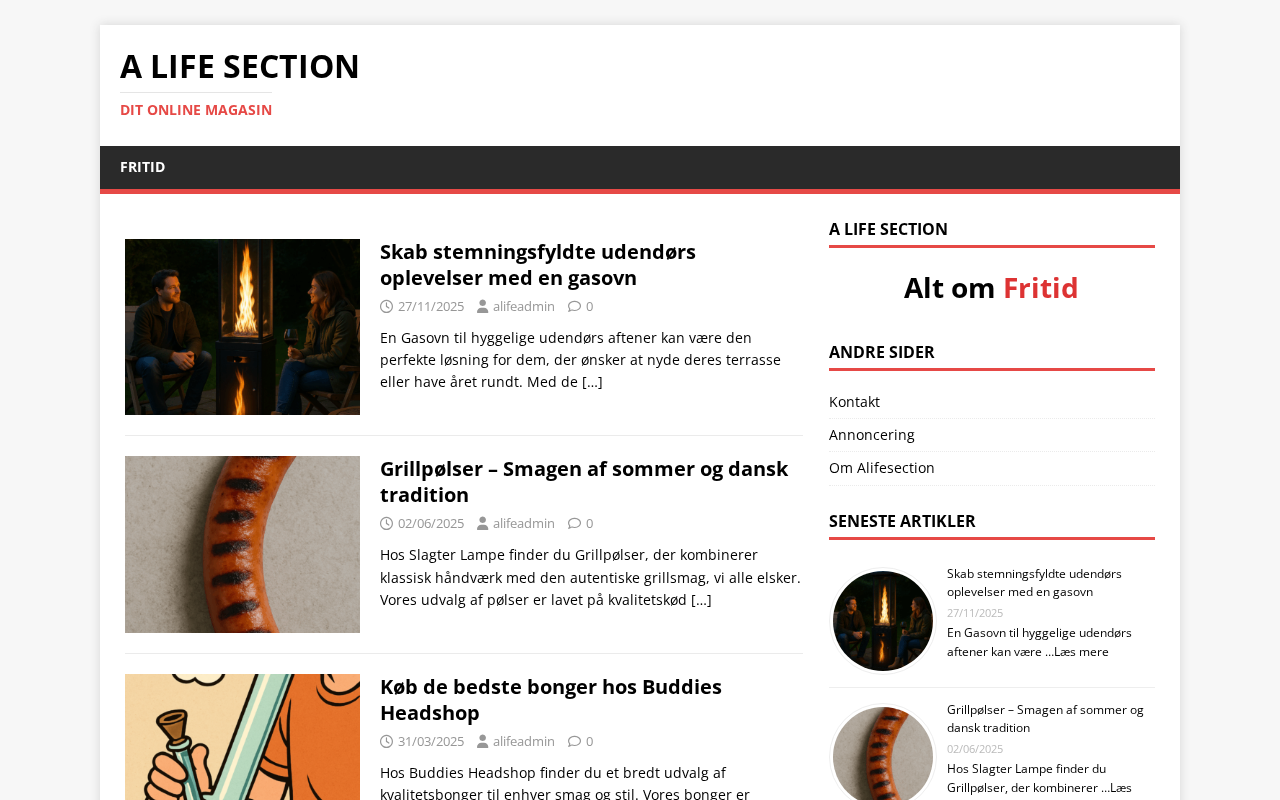Open the Om Alifesection link
The height and width of the screenshot is (800, 1280).
[882, 468]
